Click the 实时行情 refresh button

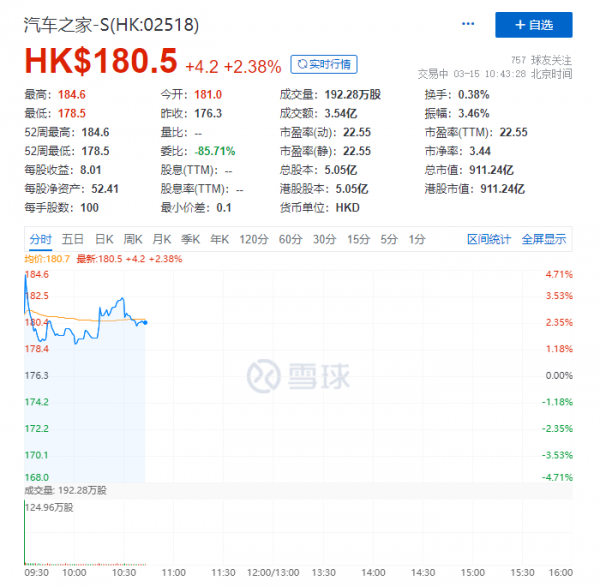[323, 65]
